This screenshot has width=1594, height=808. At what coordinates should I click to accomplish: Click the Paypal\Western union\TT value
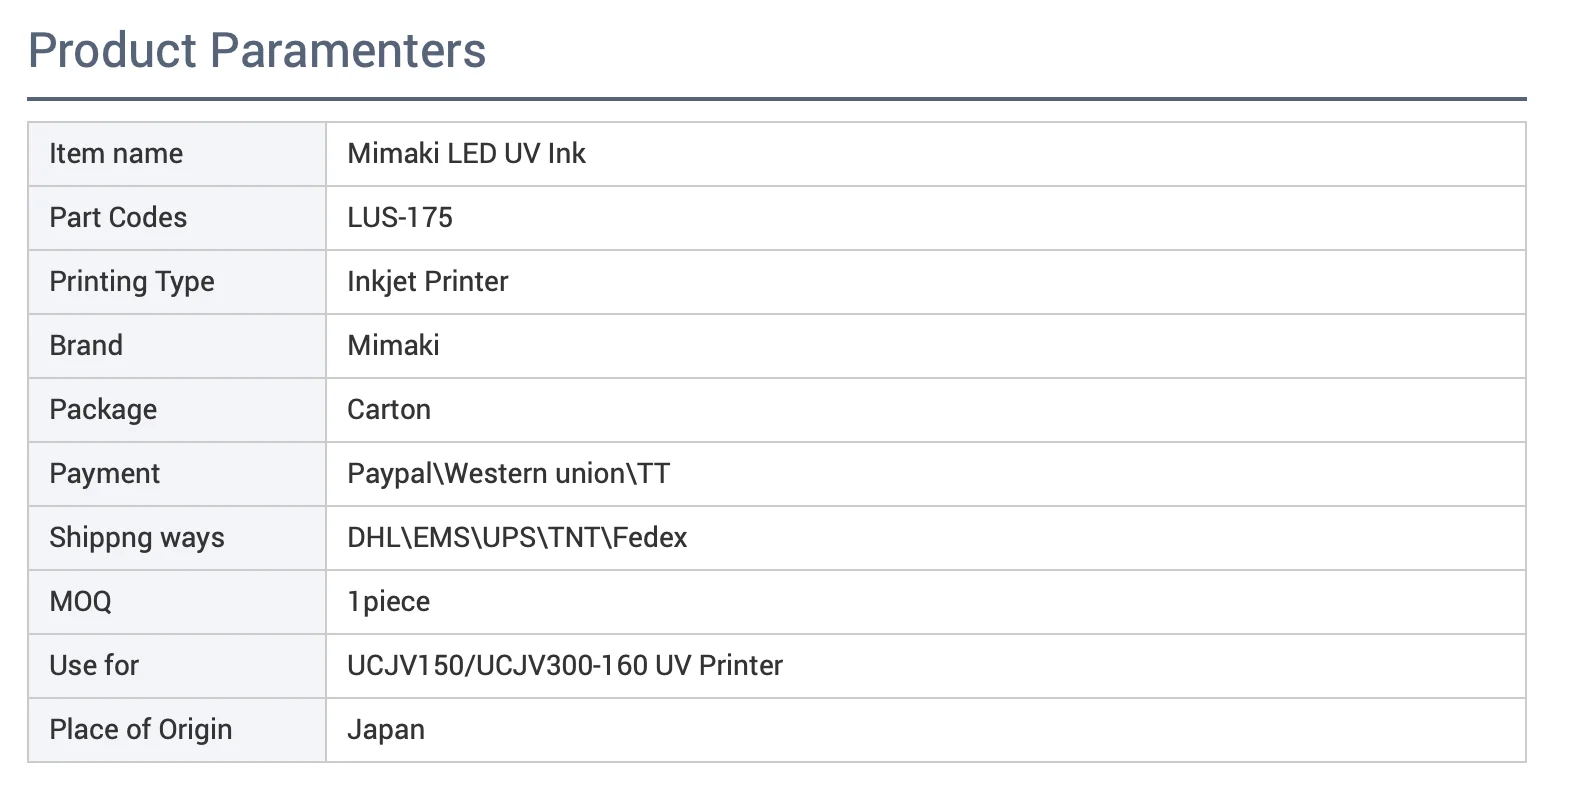point(508,474)
